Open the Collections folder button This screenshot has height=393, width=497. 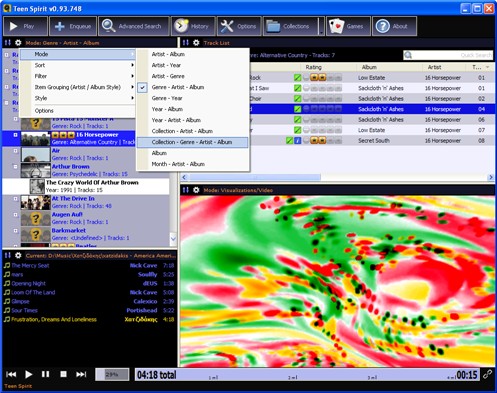tap(290, 26)
